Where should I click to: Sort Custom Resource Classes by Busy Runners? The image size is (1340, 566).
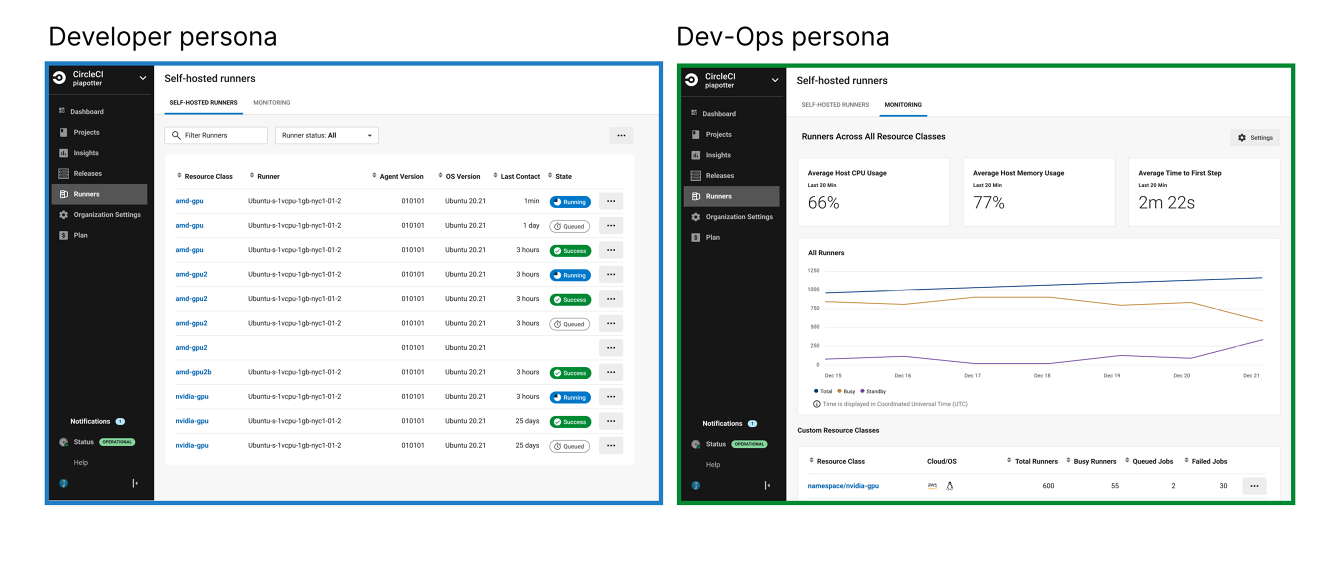(x=1092, y=461)
